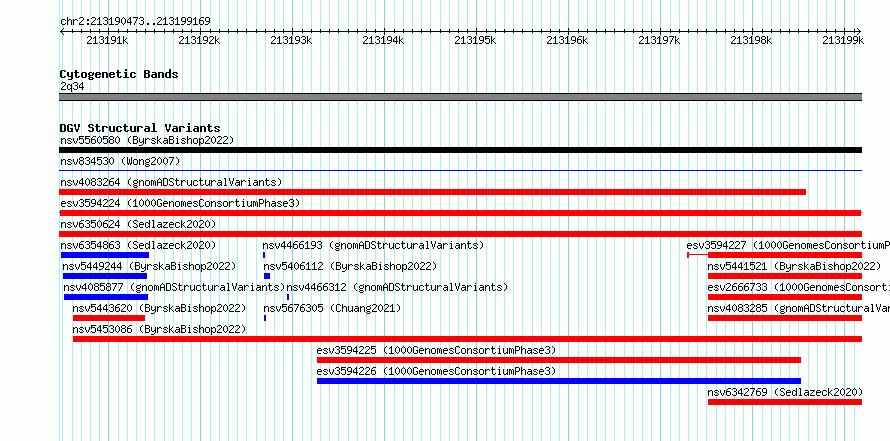The width and height of the screenshot is (890, 441).
Task: Click the red esv2666733 variant bar
Action: point(785,297)
